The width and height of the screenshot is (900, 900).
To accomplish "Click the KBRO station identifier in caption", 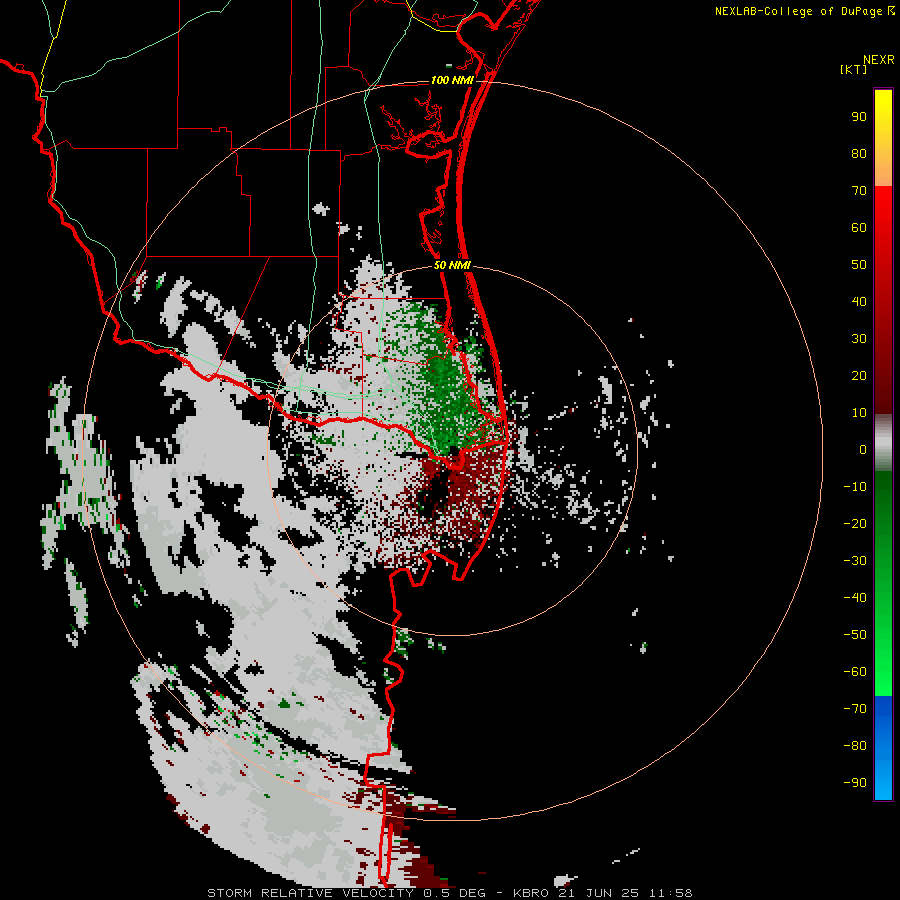I will click(532, 893).
